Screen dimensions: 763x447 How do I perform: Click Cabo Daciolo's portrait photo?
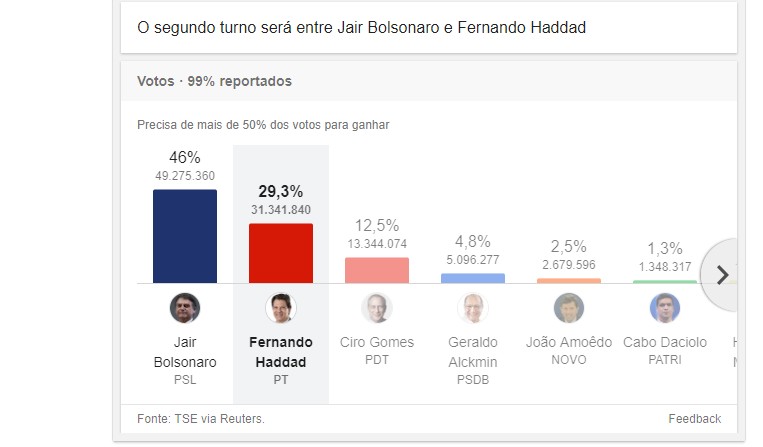click(x=665, y=308)
